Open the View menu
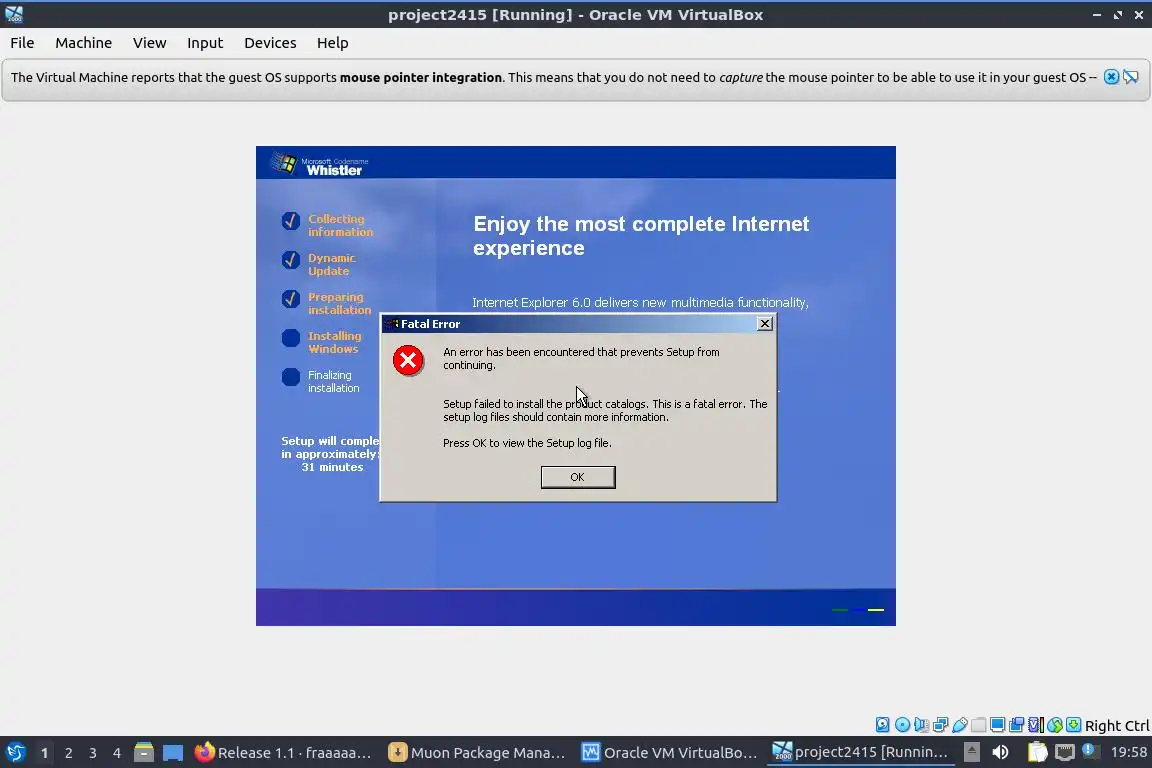The image size is (1152, 768). click(150, 43)
